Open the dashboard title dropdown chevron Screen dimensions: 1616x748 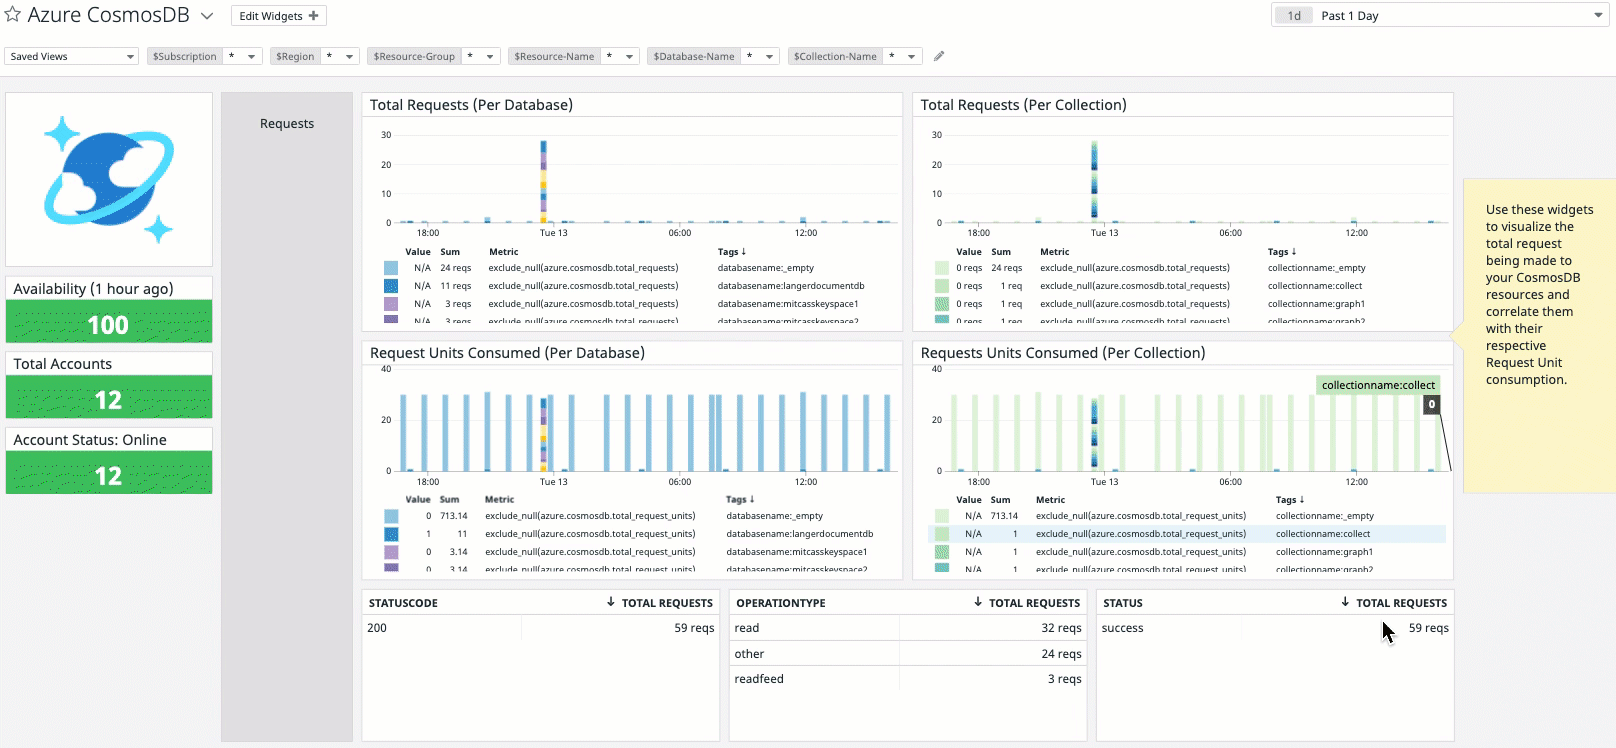[x=207, y=16]
